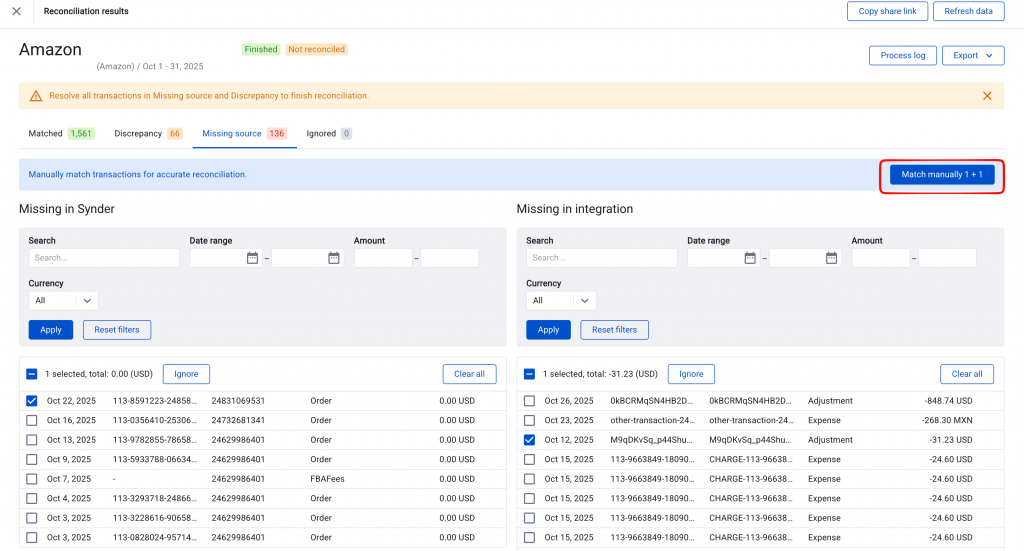Check the Oct 7, 2025 FBAFees row
Screen dimensions: 1024x551
pyautogui.click(x=31, y=479)
